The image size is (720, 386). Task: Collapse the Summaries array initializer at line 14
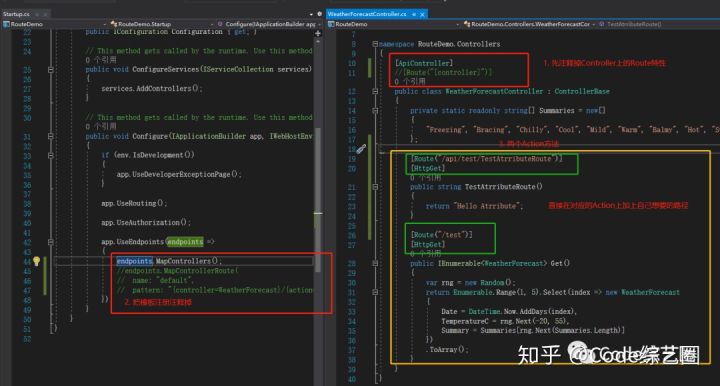[x=375, y=111]
